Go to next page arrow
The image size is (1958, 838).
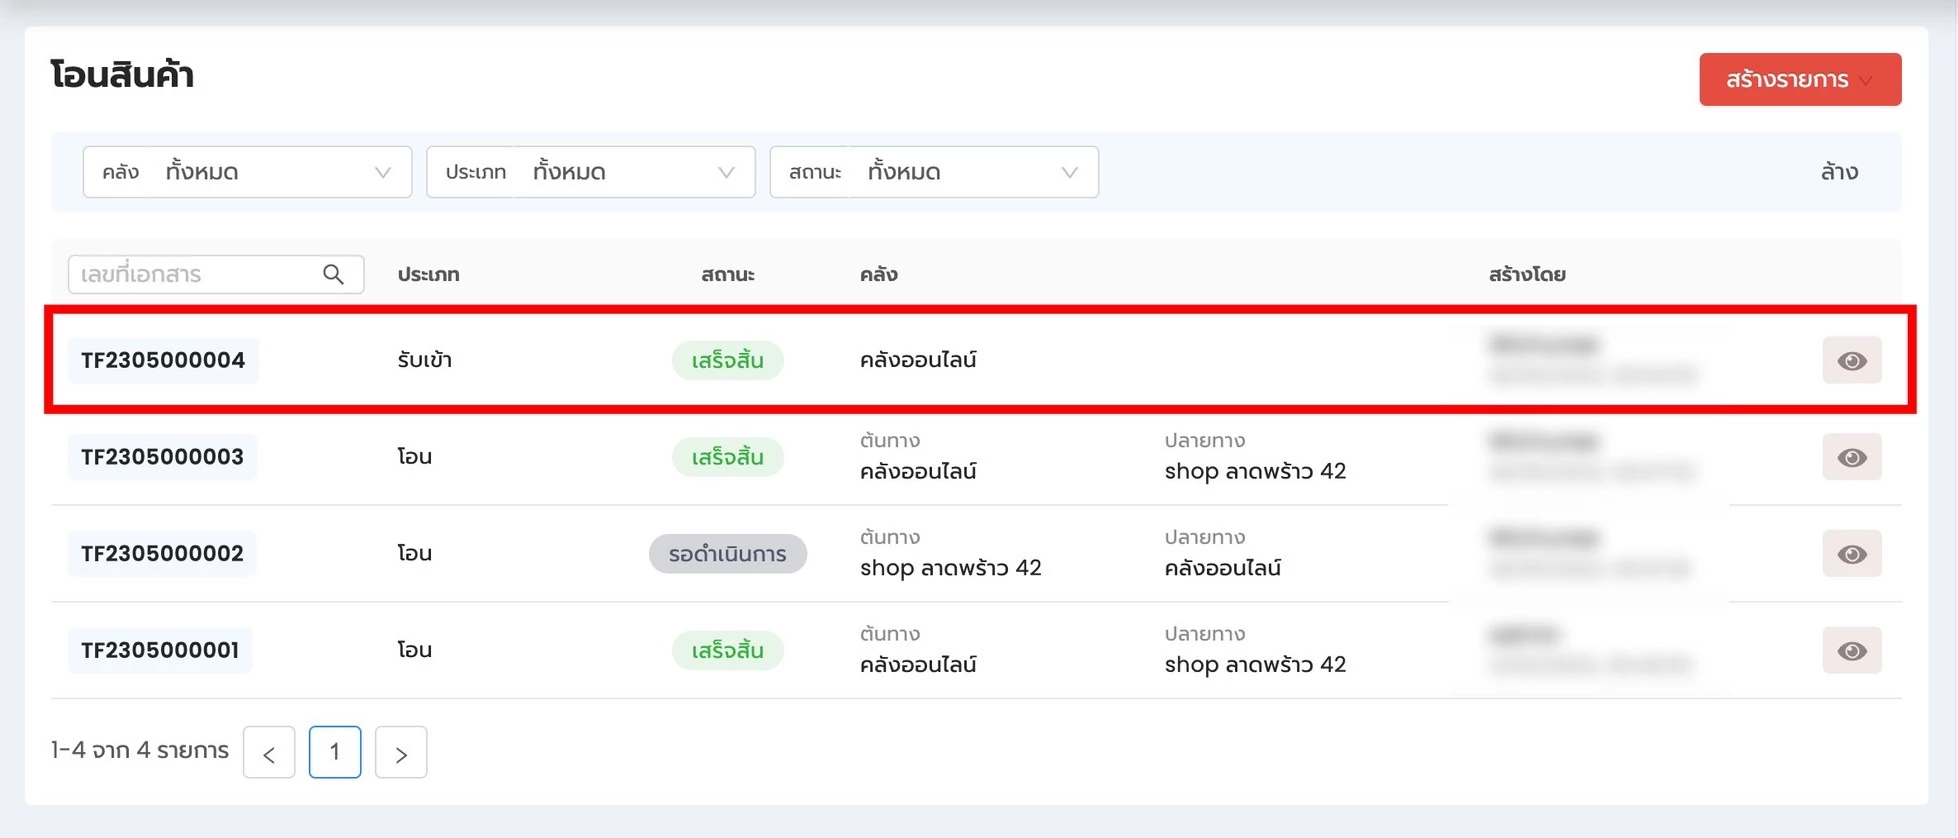401,753
